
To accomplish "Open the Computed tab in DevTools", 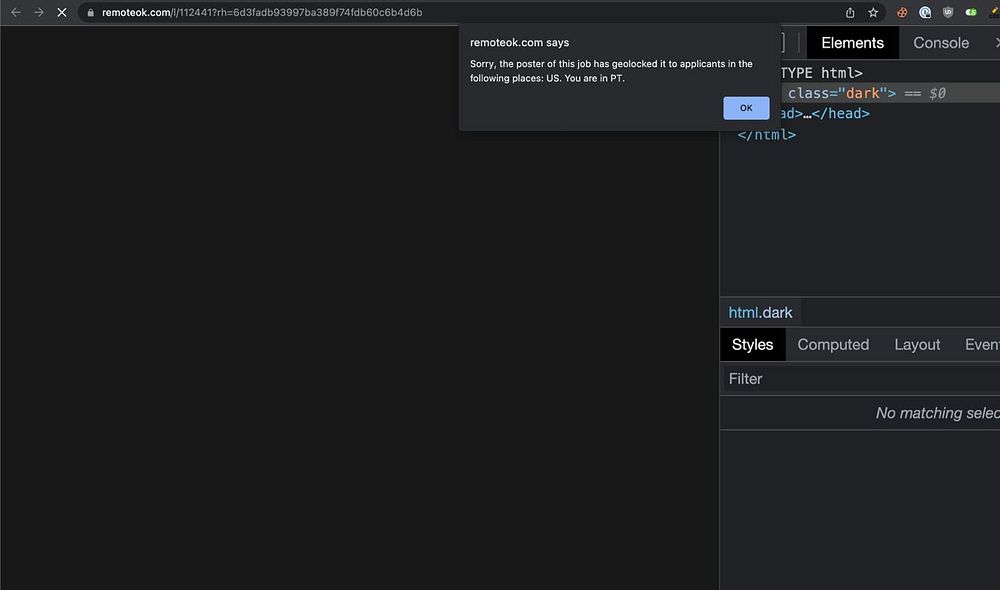I will (x=833, y=344).
